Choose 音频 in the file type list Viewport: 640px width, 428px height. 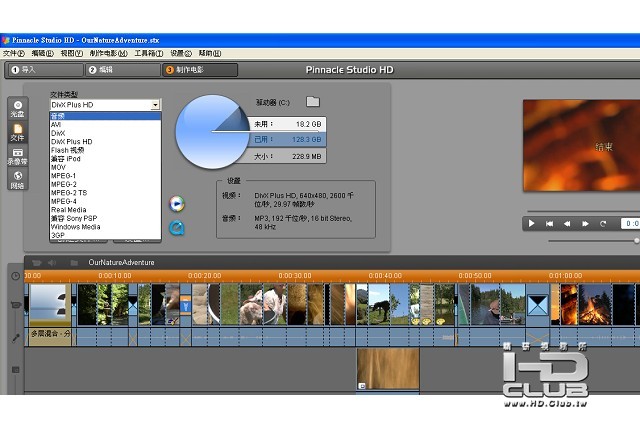pyautogui.click(x=105, y=116)
